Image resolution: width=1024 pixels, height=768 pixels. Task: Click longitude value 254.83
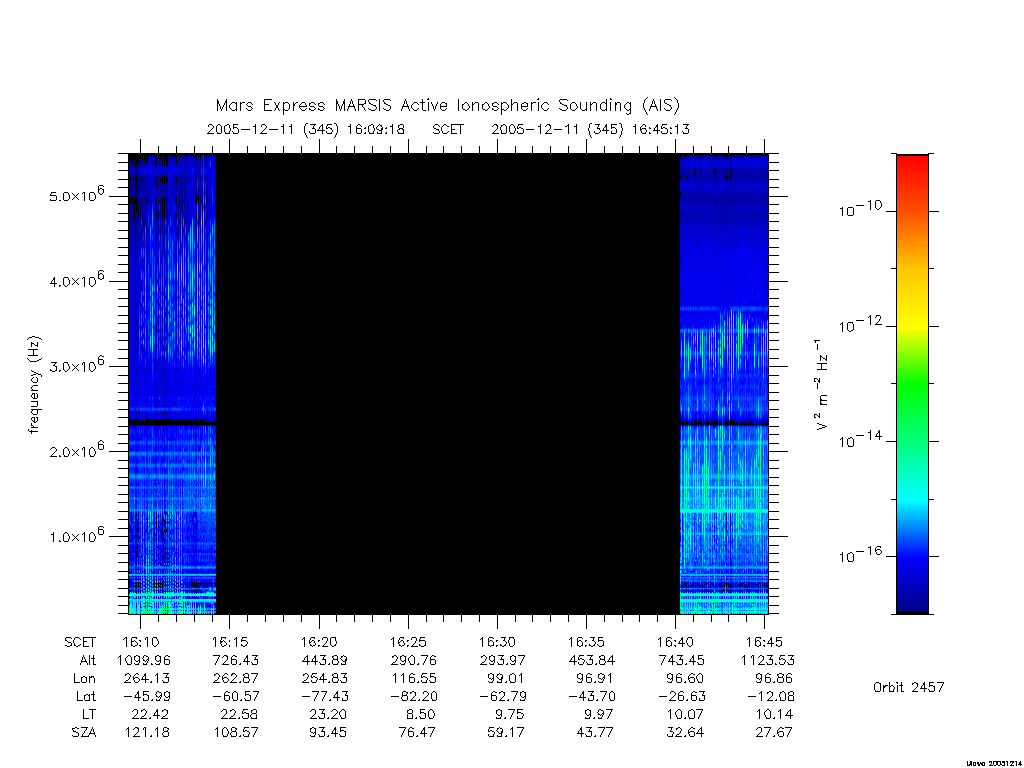[x=325, y=679]
